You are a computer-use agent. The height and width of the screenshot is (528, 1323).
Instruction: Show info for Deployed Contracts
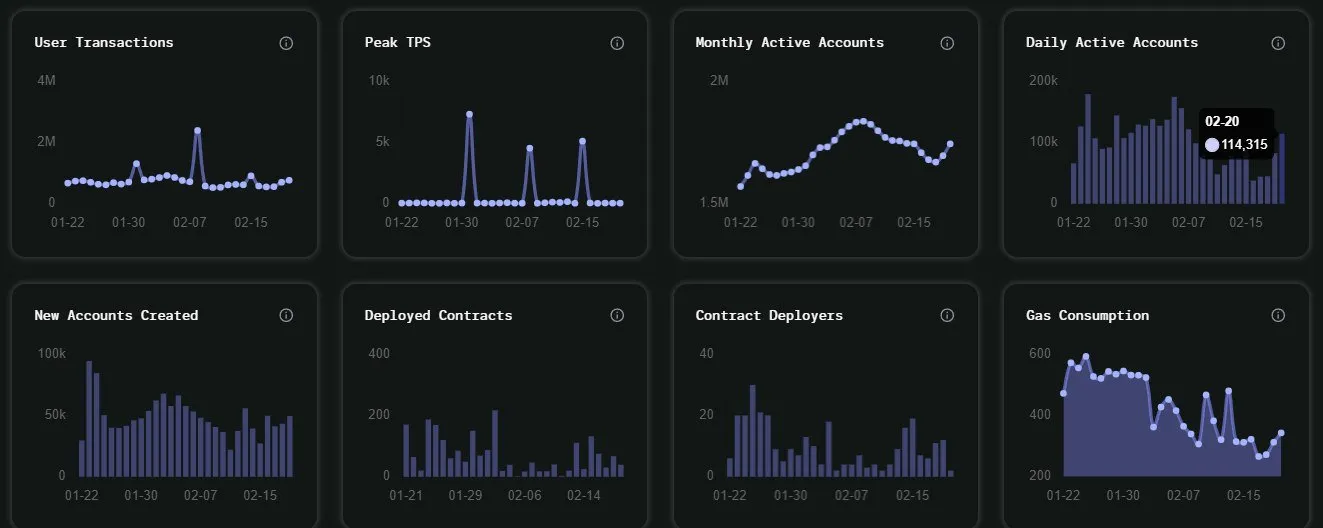coord(617,315)
